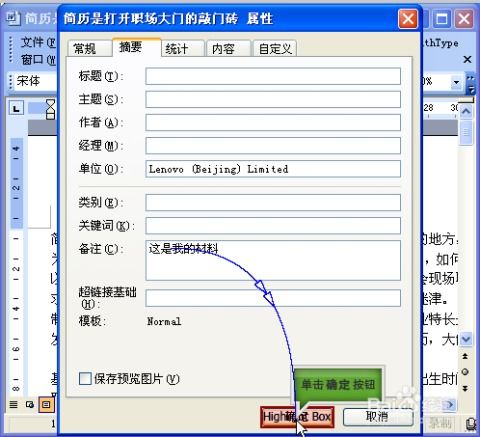Click the highlighted Print layout view icon
The image size is (480, 437).
coord(46,405)
